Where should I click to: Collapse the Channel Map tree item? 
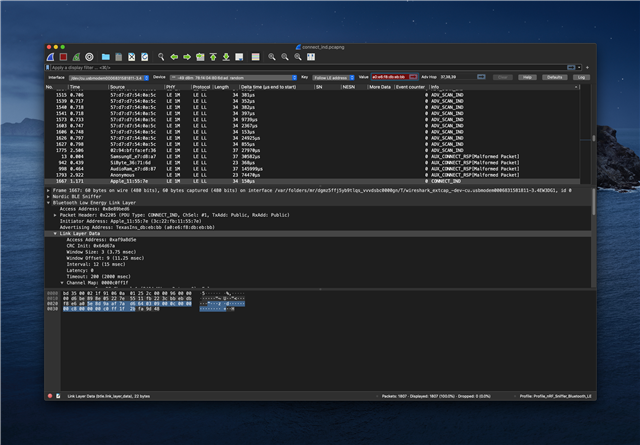click(62, 283)
